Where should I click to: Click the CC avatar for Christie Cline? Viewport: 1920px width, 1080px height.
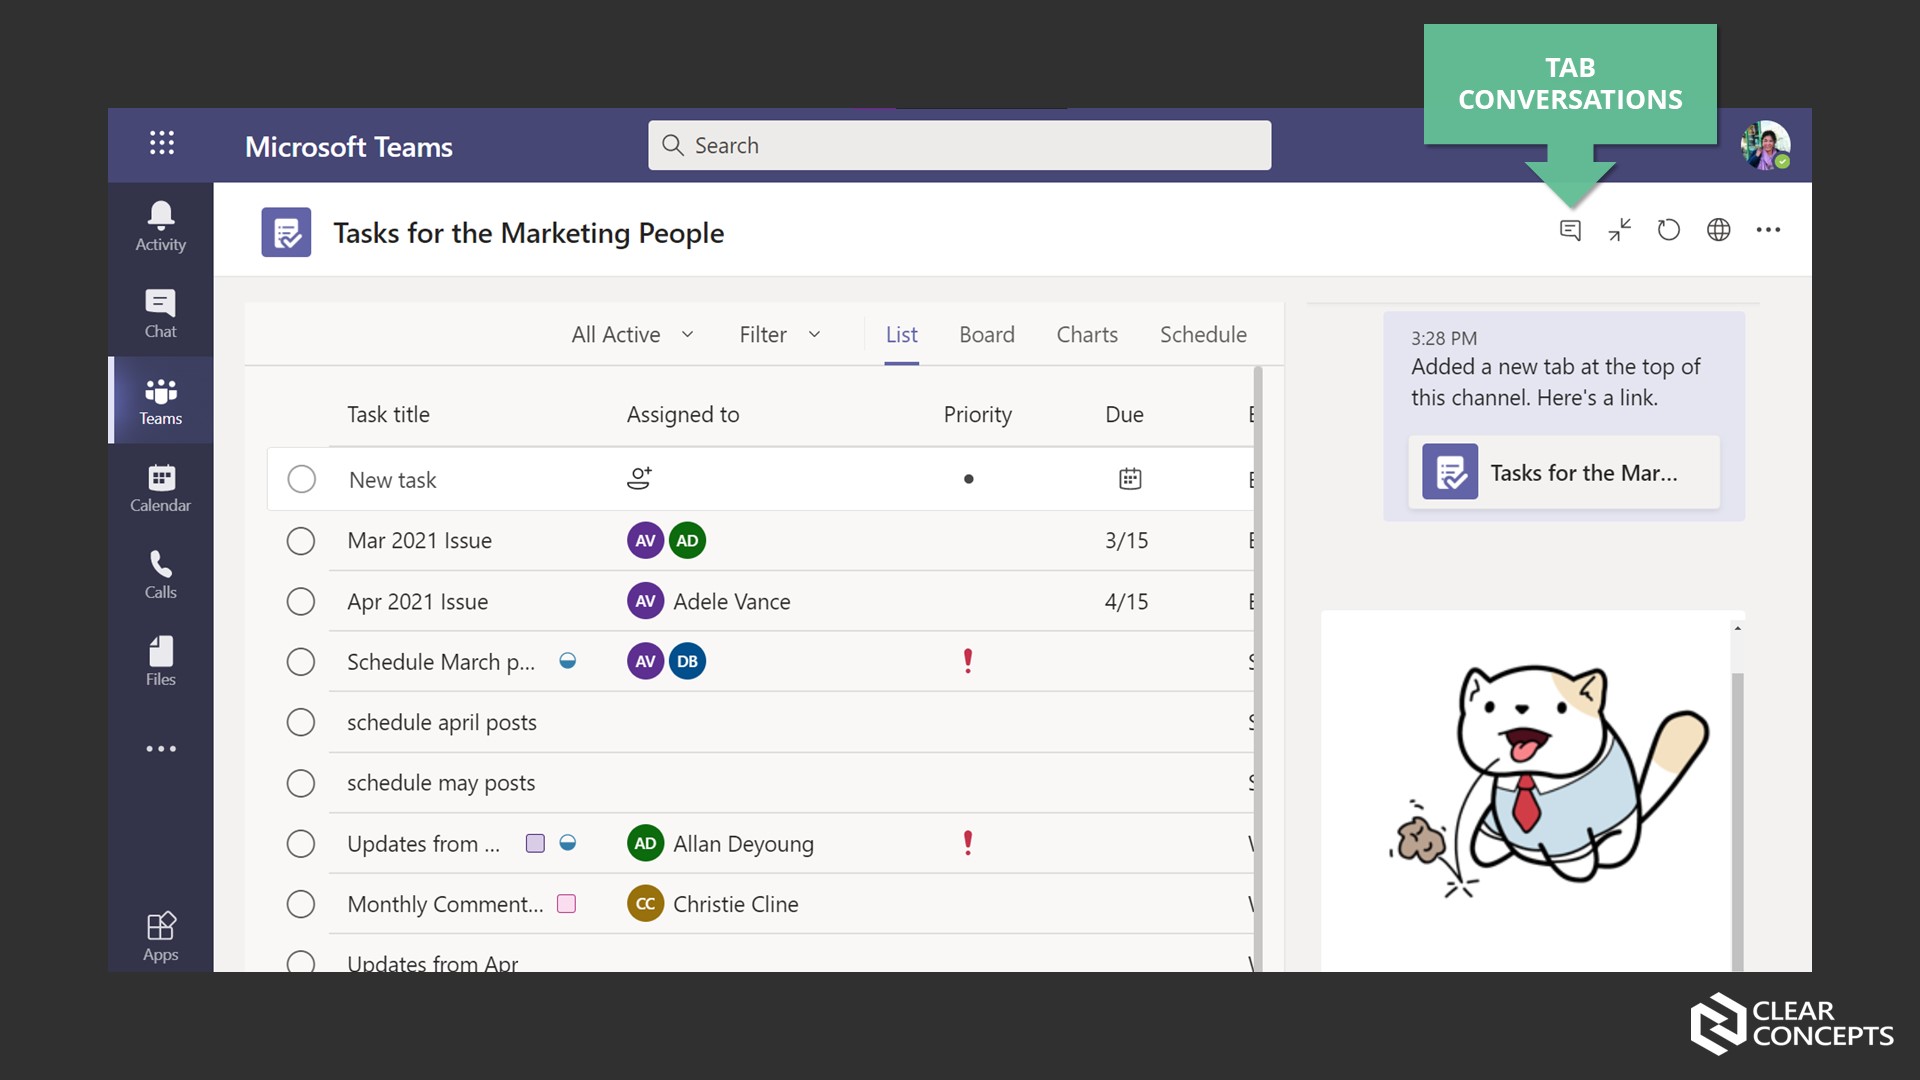pos(645,904)
